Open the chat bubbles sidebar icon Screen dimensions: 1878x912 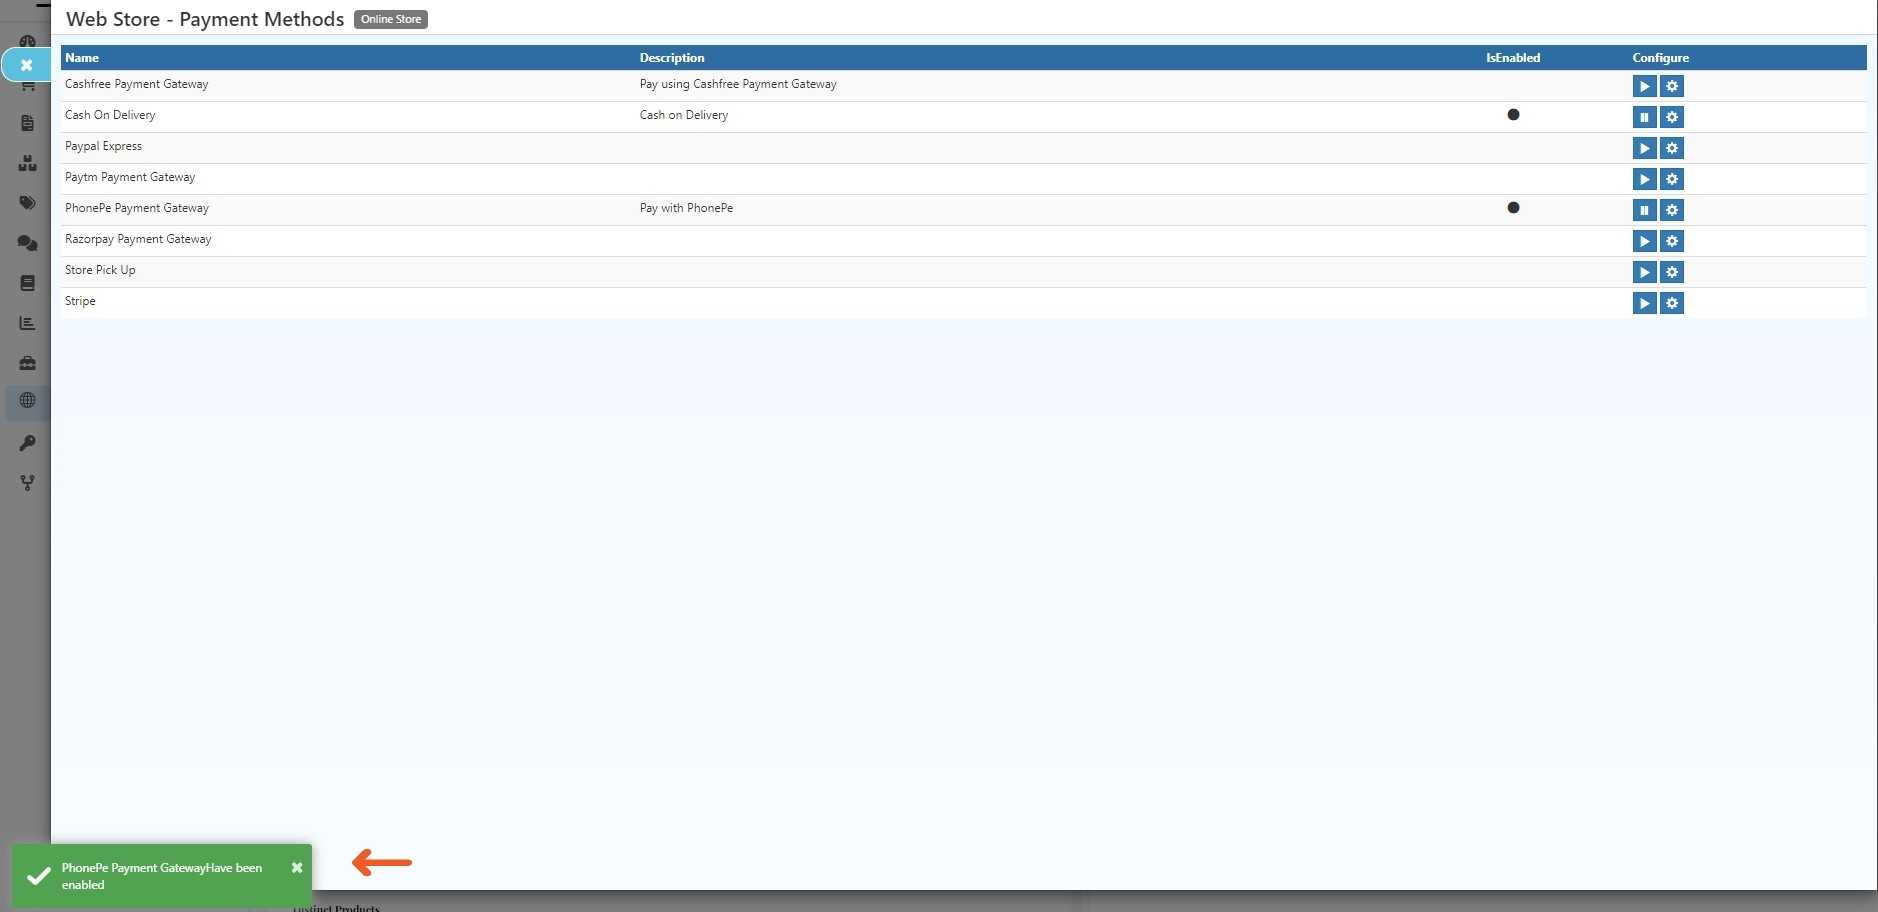click(27, 243)
